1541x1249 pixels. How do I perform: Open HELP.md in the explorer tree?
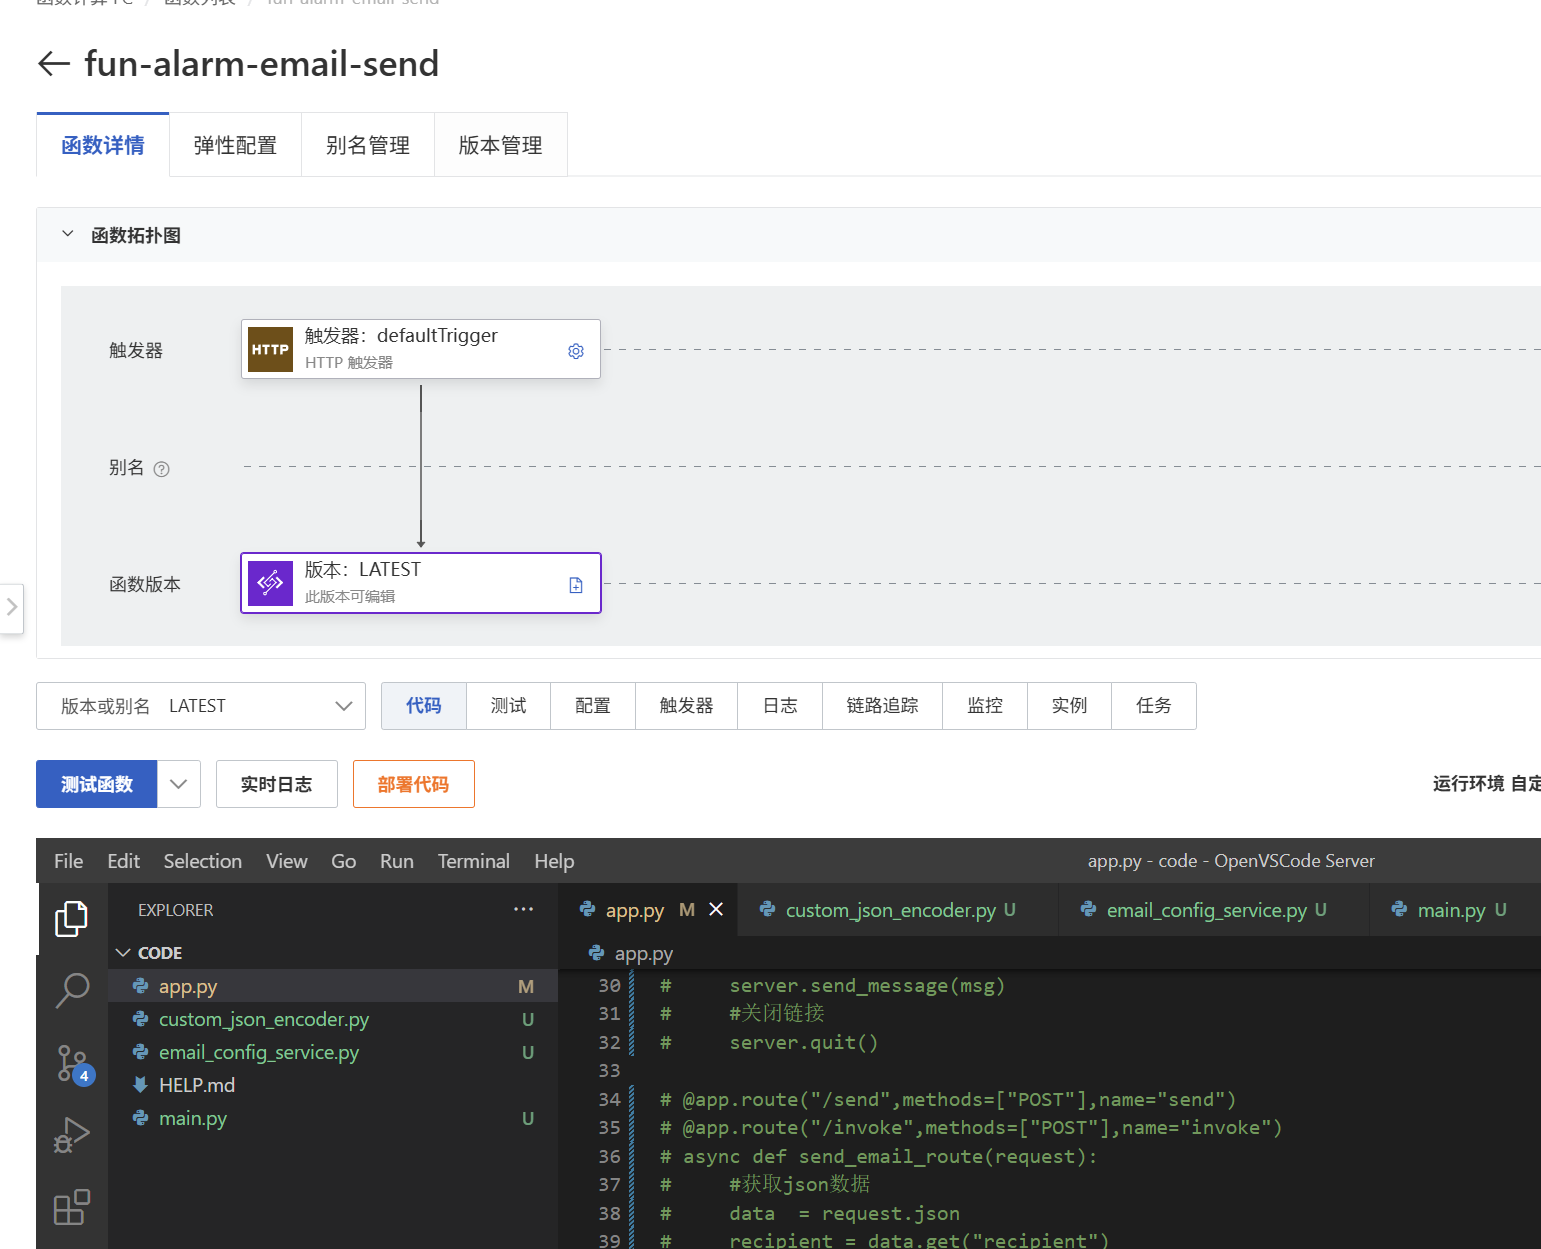pos(333,1085)
